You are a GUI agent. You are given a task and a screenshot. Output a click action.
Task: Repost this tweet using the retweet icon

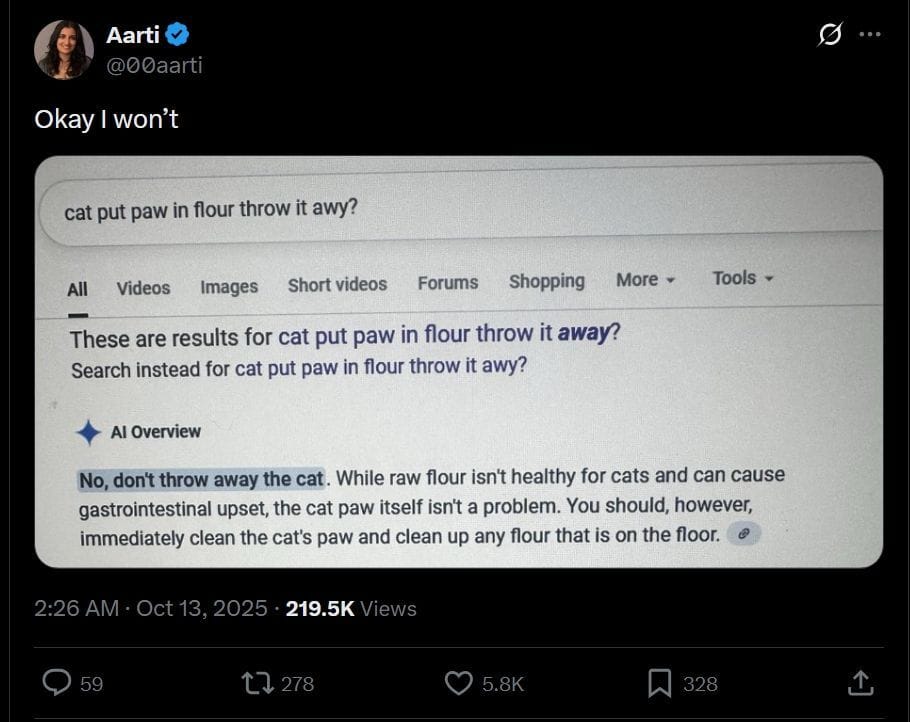pyautogui.click(x=258, y=683)
